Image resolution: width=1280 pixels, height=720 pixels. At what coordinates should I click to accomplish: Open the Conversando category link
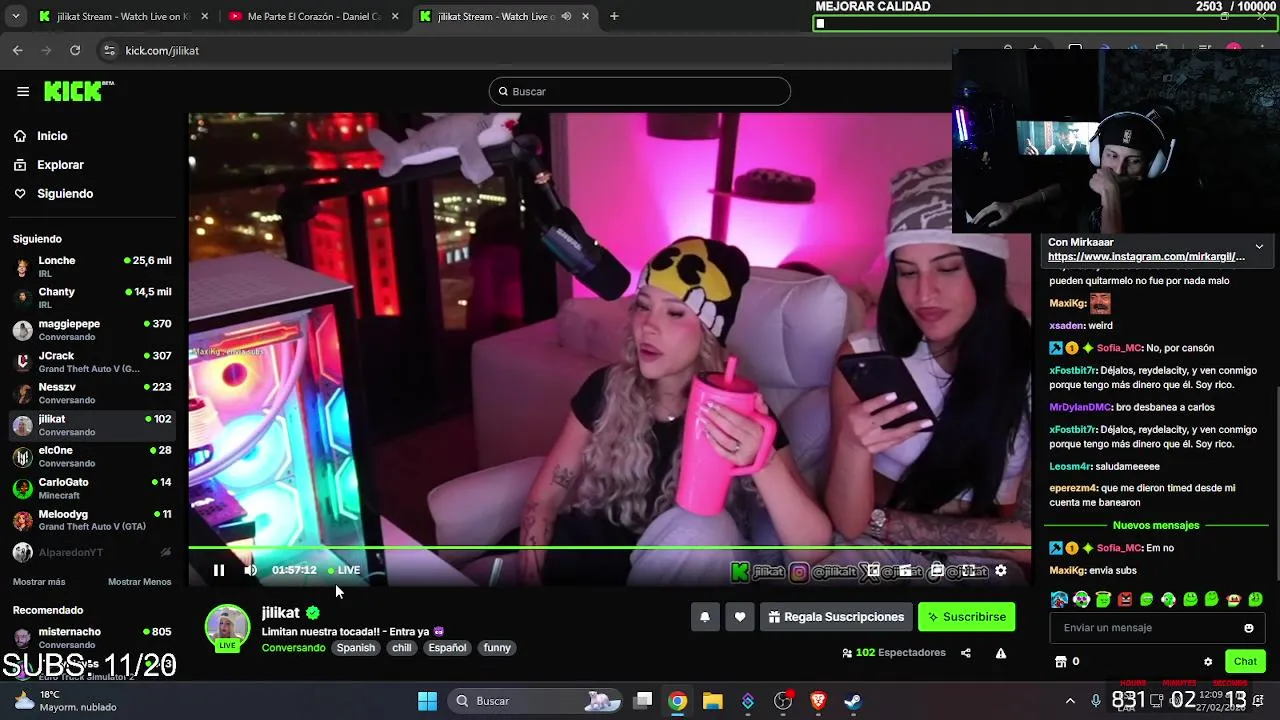(293, 648)
